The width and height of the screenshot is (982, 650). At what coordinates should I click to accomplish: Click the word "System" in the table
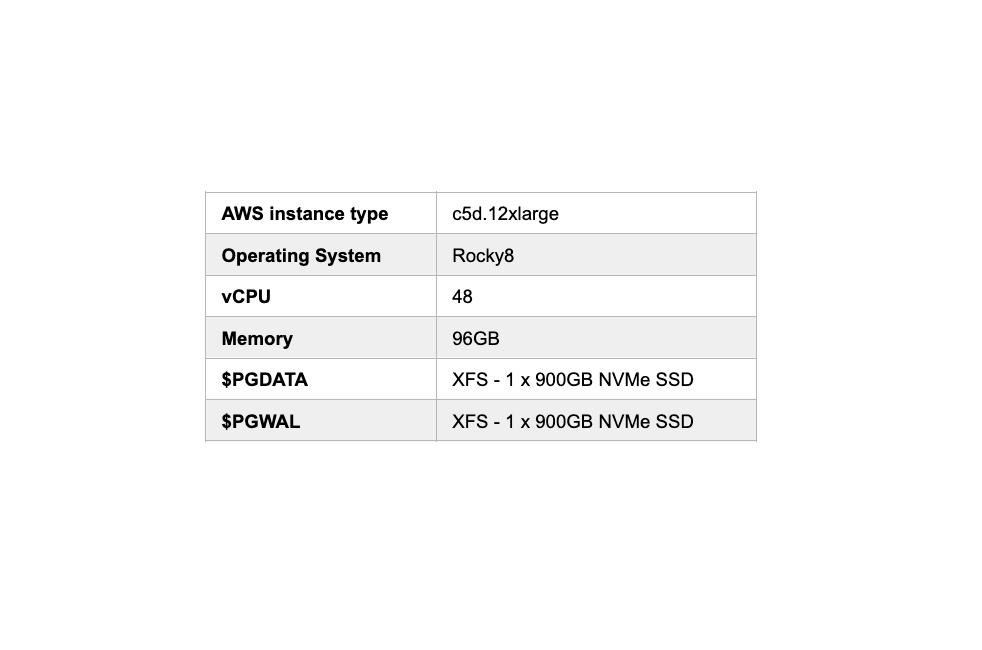click(x=348, y=256)
